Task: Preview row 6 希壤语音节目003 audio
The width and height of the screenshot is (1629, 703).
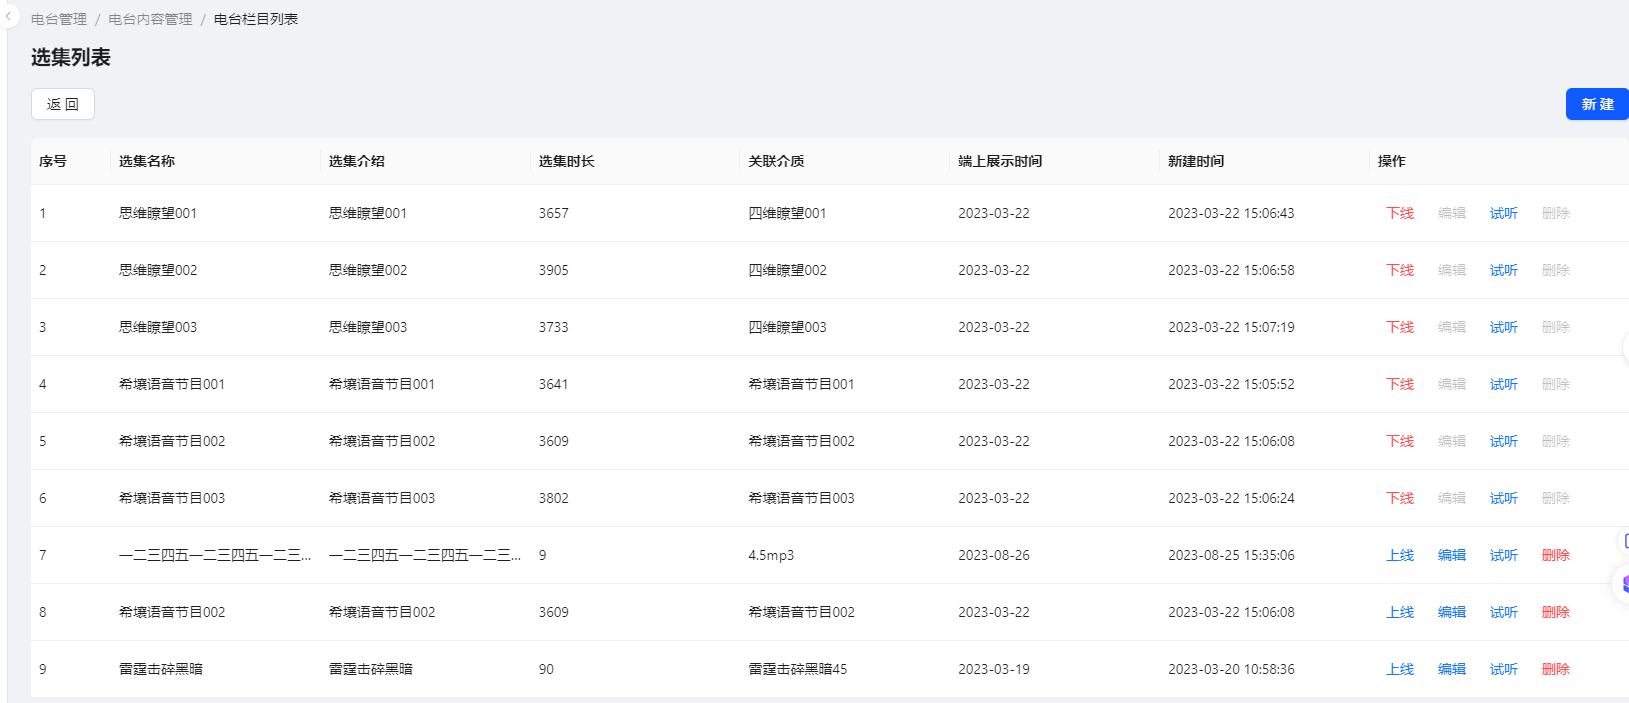Action: coord(1503,498)
